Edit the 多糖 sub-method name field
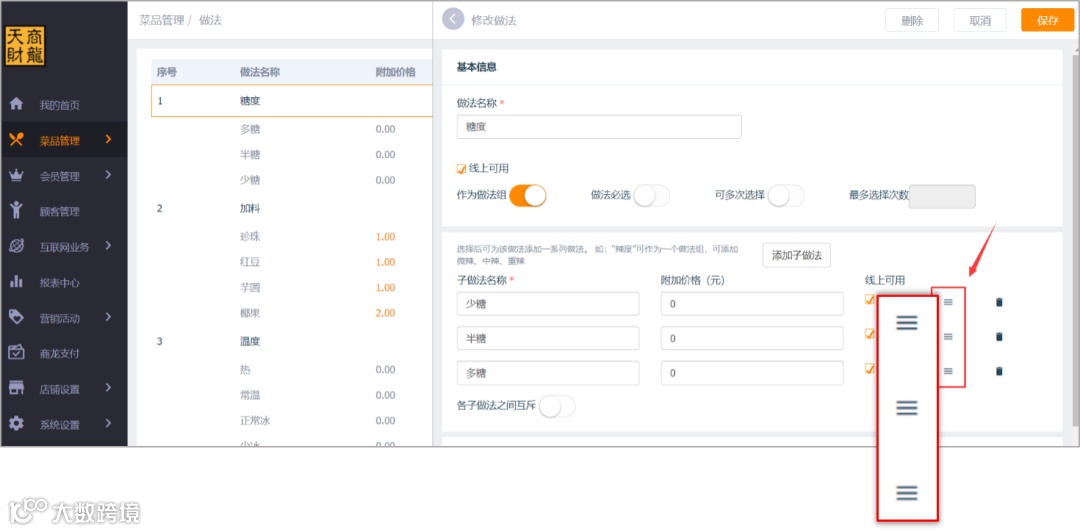 click(548, 373)
